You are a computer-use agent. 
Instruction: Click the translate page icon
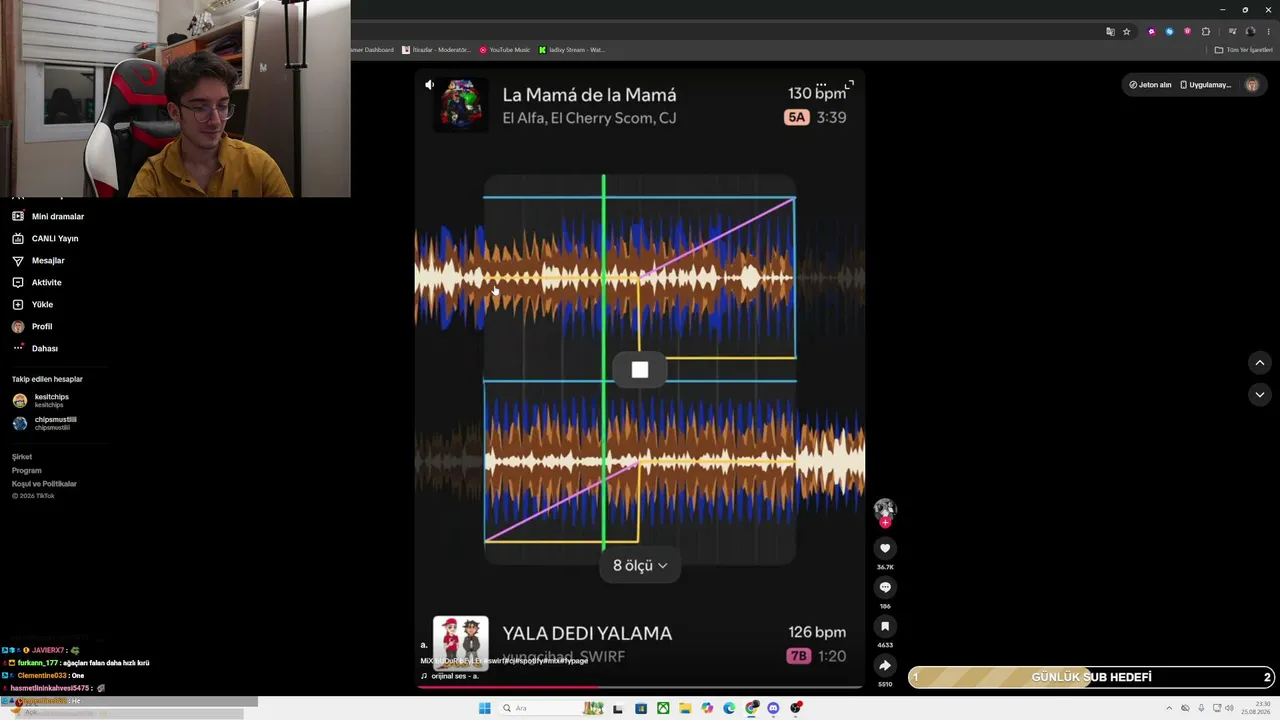pos(1110,31)
